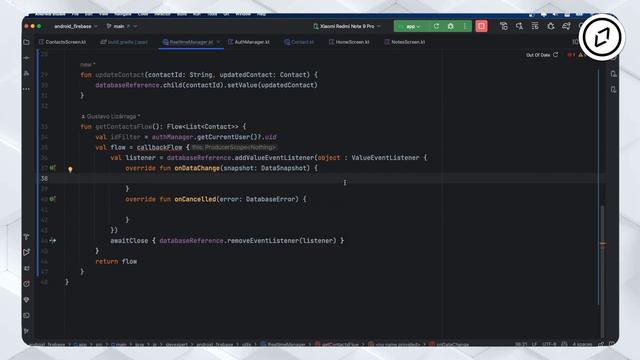Open the Contact.kt tab
This screenshot has width=640, height=360.
299,42
